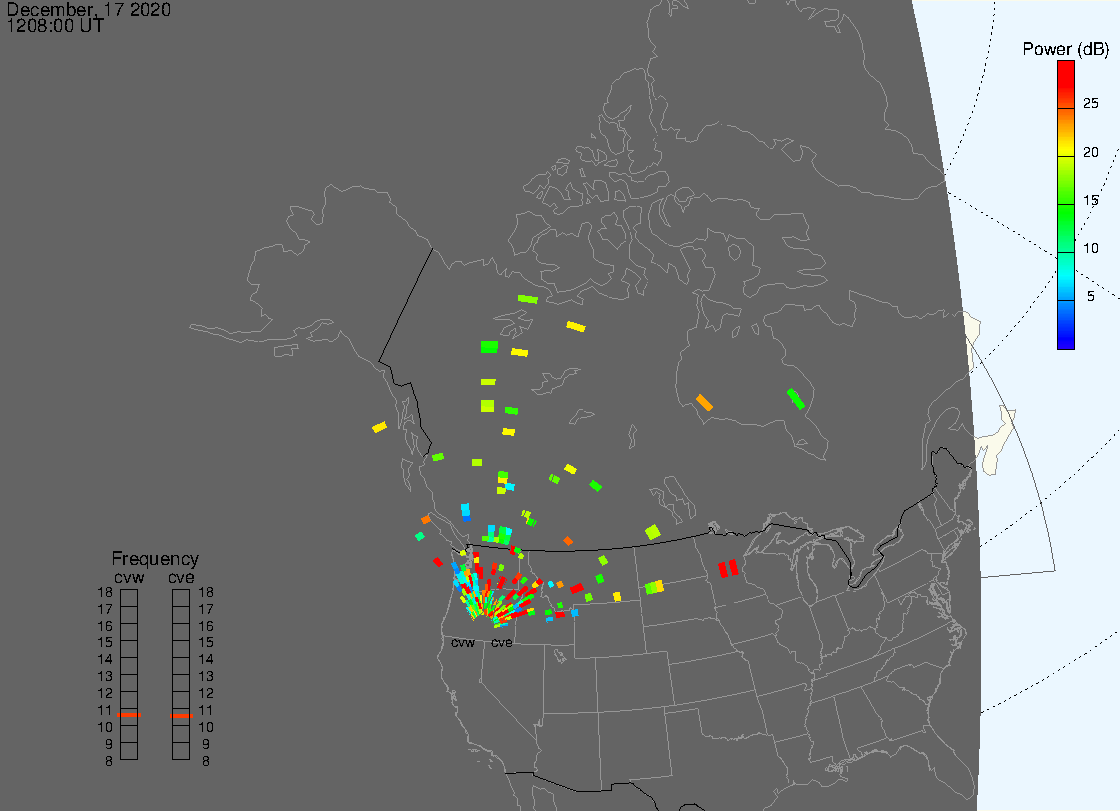Click the 11 label left of cvw bar
The height and width of the screenshot is (811, 1120).
[105, 710]
